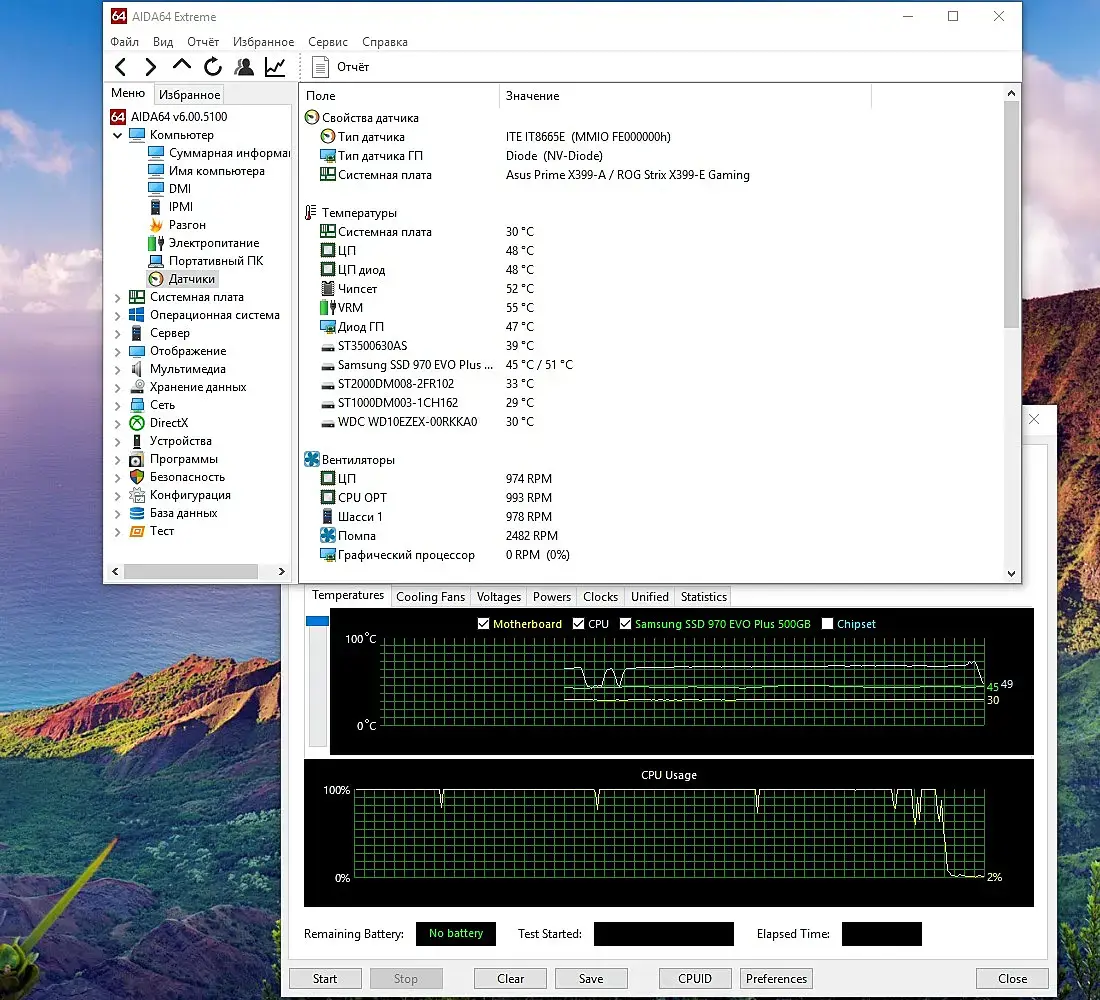Click the Мультимедиа speaker icon
Viewport: 1100px width, 1000px height.
[x=137, y=369]
